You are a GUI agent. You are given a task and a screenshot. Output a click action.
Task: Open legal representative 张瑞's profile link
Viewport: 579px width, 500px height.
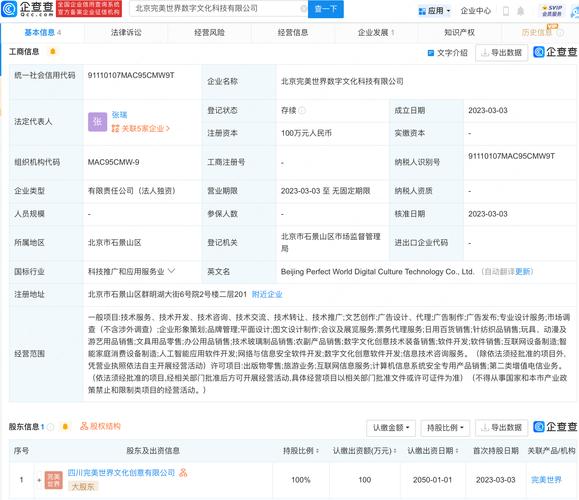tap(119, 115)
